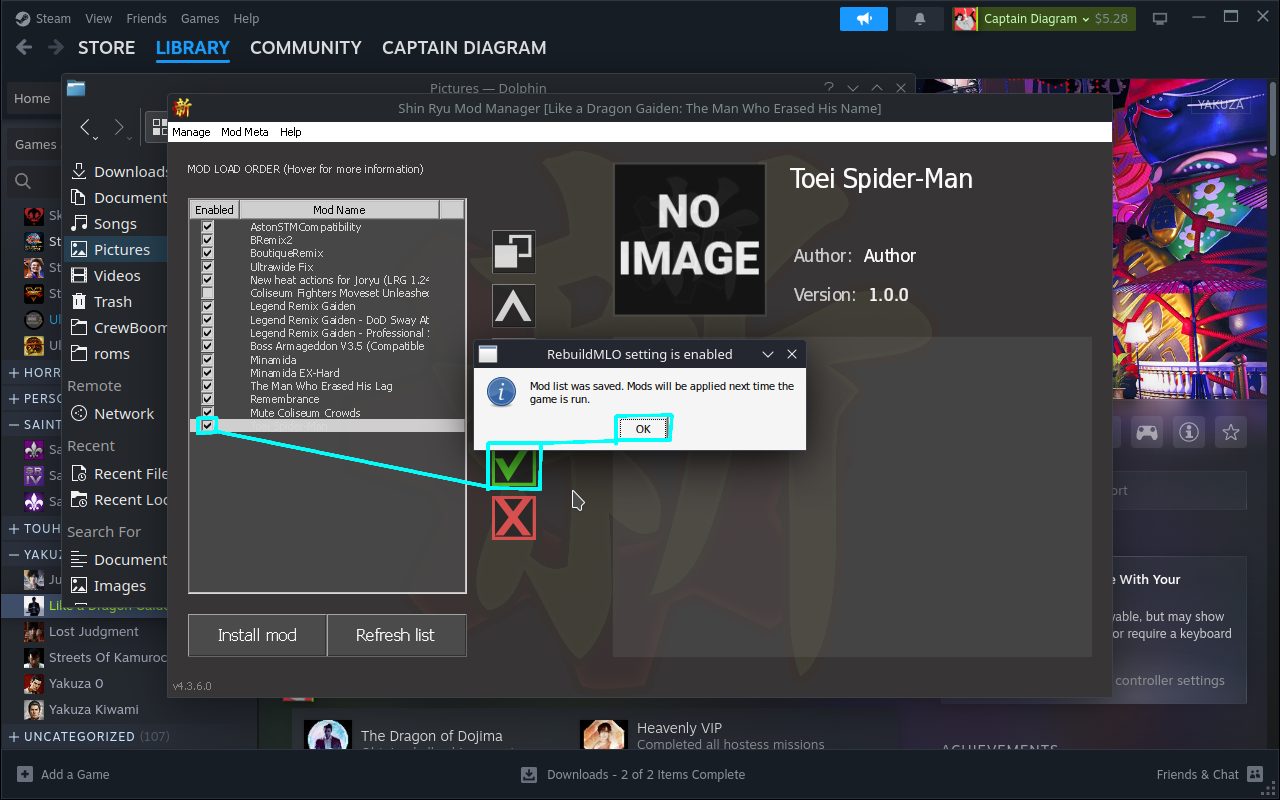Viewport: 1280px width, 800px height.
Task: Enable the Coliseum Fighters Moveset Unleashed checkbox
Action: click(207, 293)
